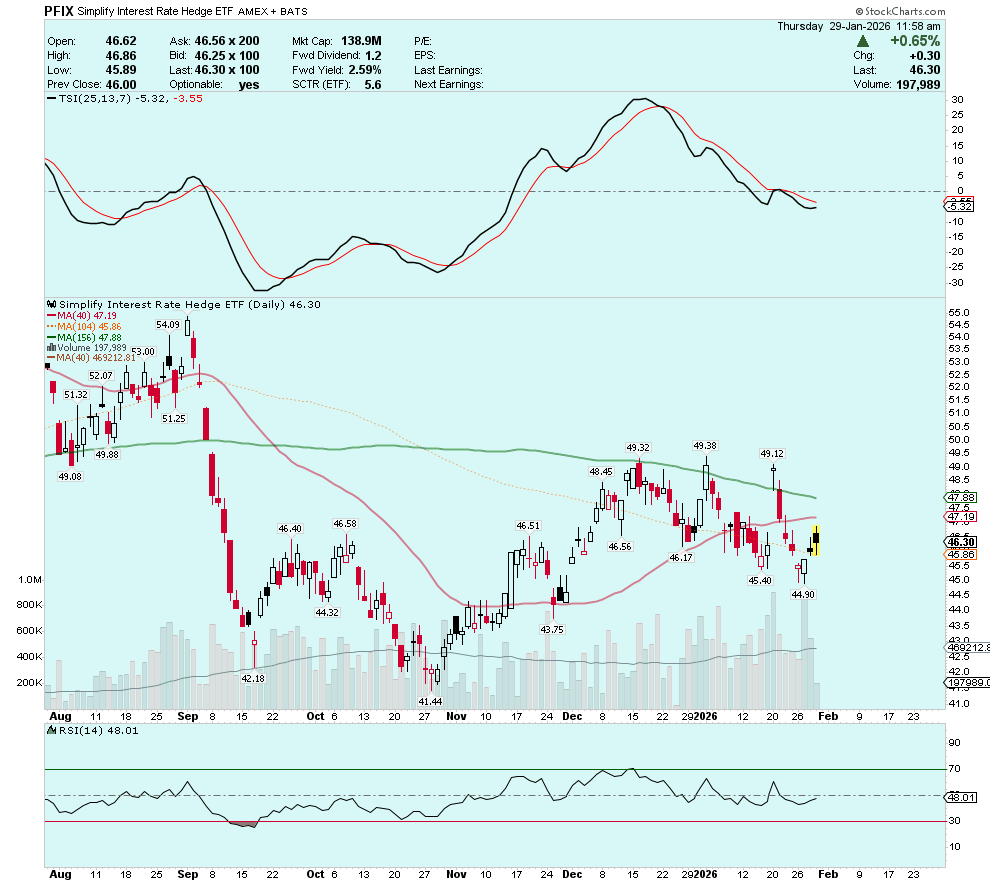The image size is (990, 883).
Task: Click the candlestick icon beside the chart title
Action: point(52,304)
